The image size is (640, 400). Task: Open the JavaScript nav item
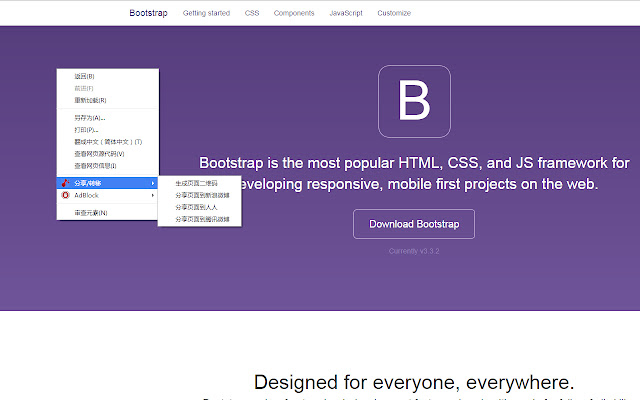(x=346, y=13)
